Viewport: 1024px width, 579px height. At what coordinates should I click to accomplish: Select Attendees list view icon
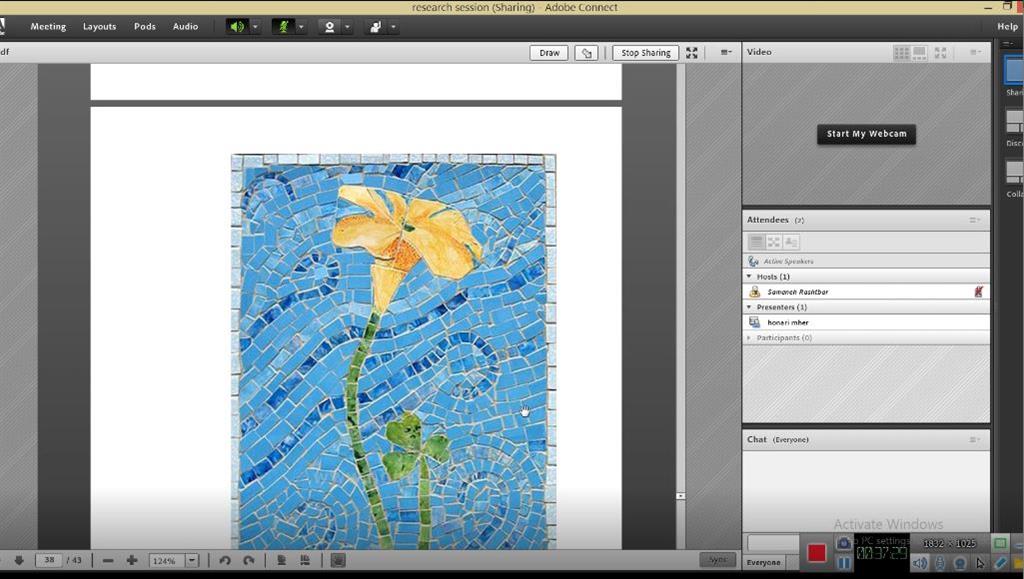(x=756, y=242)
